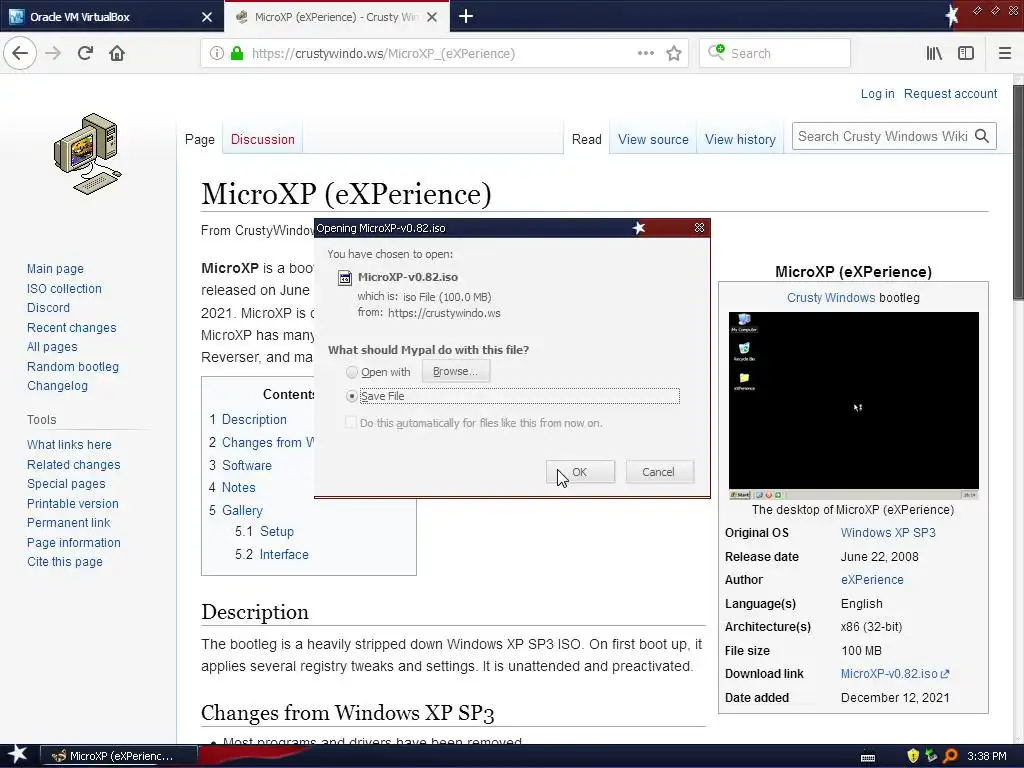Jump to Description in the contents box

click(x=254, y=419)
